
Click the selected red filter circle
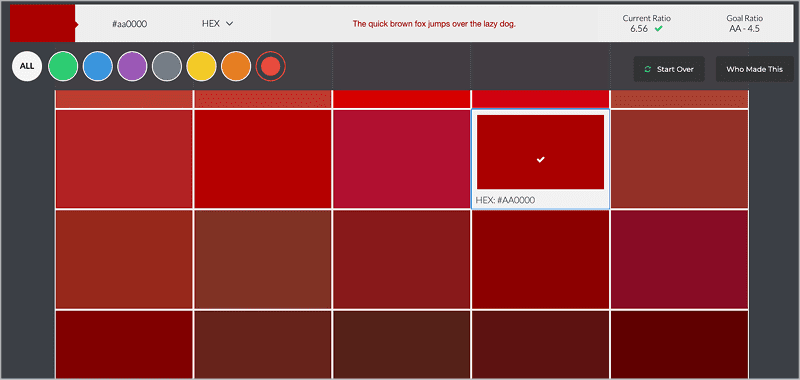click(271, 66)
